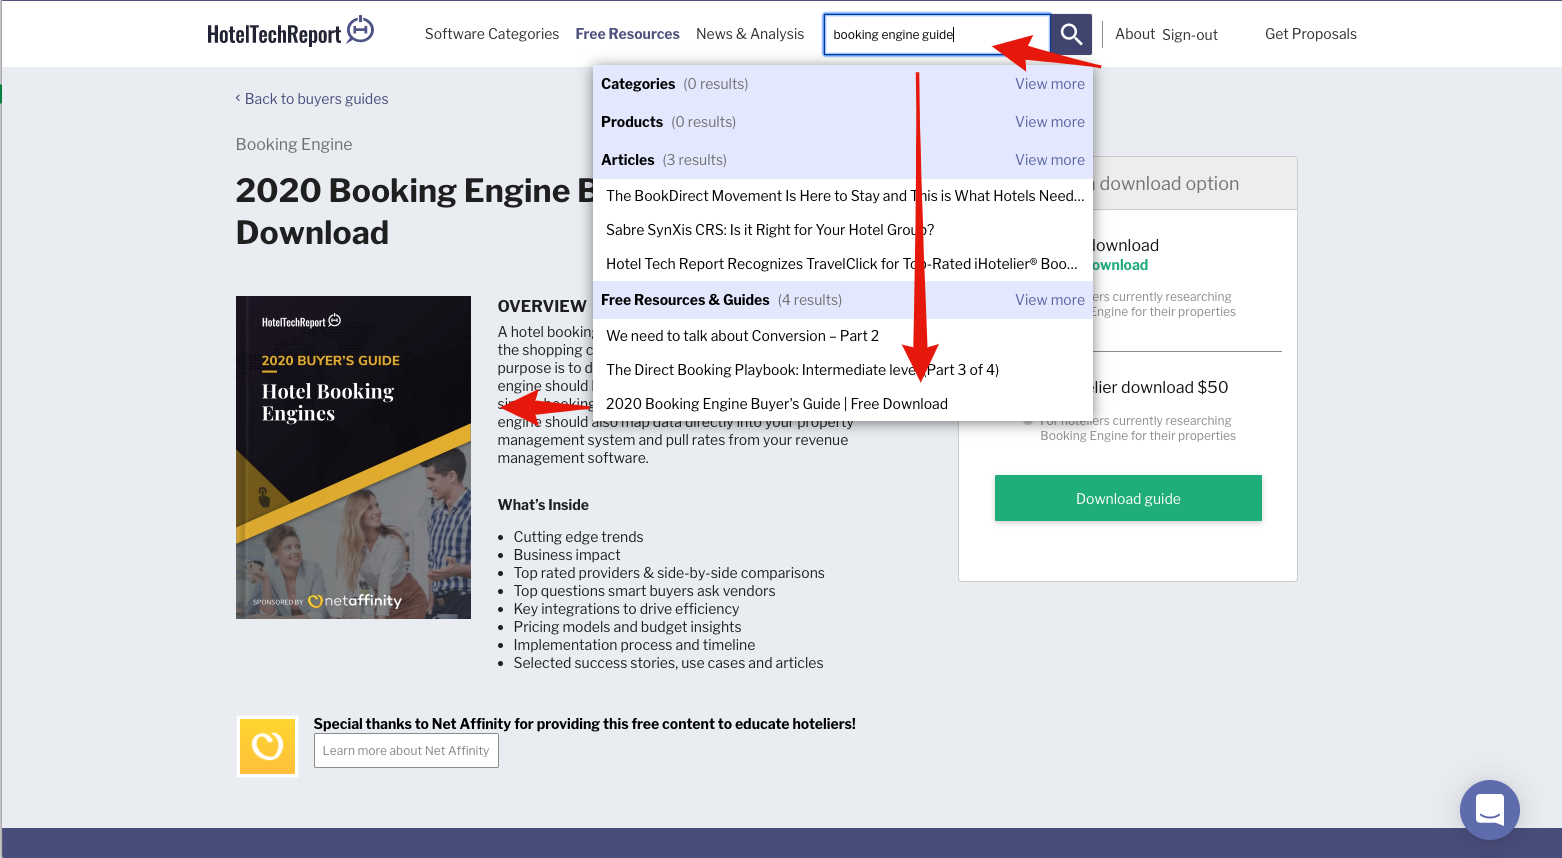Click the yellow Net Affinity logo
This screenshot has height=858, width=1562.
click(267, 746)
